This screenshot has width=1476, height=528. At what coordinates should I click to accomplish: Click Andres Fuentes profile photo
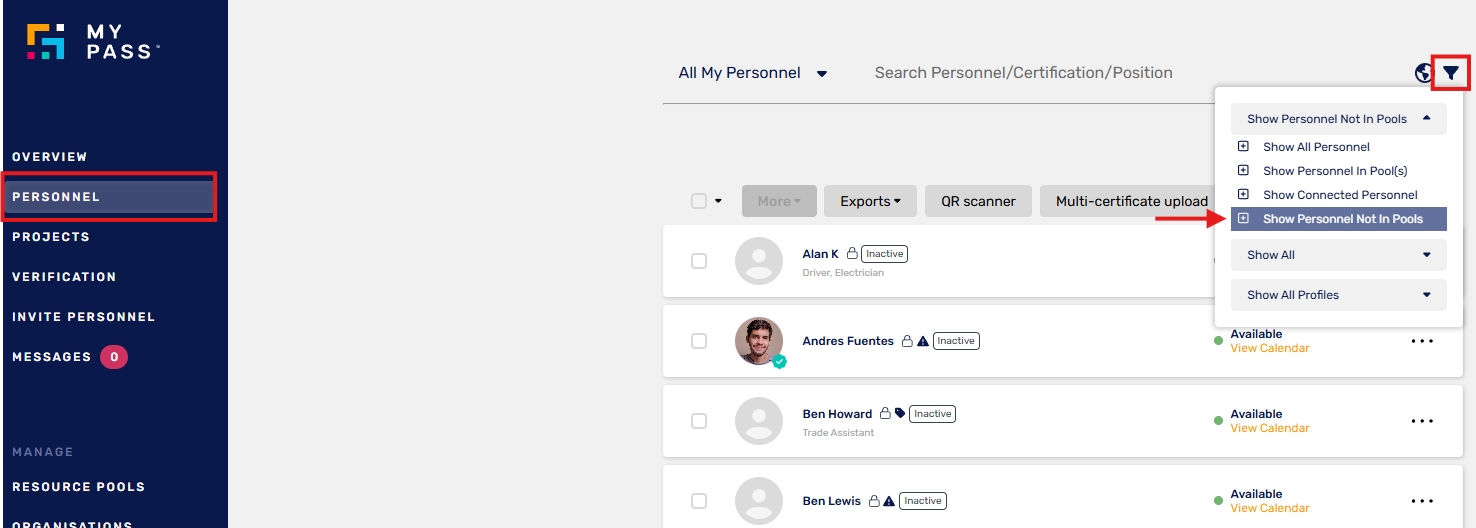pyautogui.click(x=759, y=341)
